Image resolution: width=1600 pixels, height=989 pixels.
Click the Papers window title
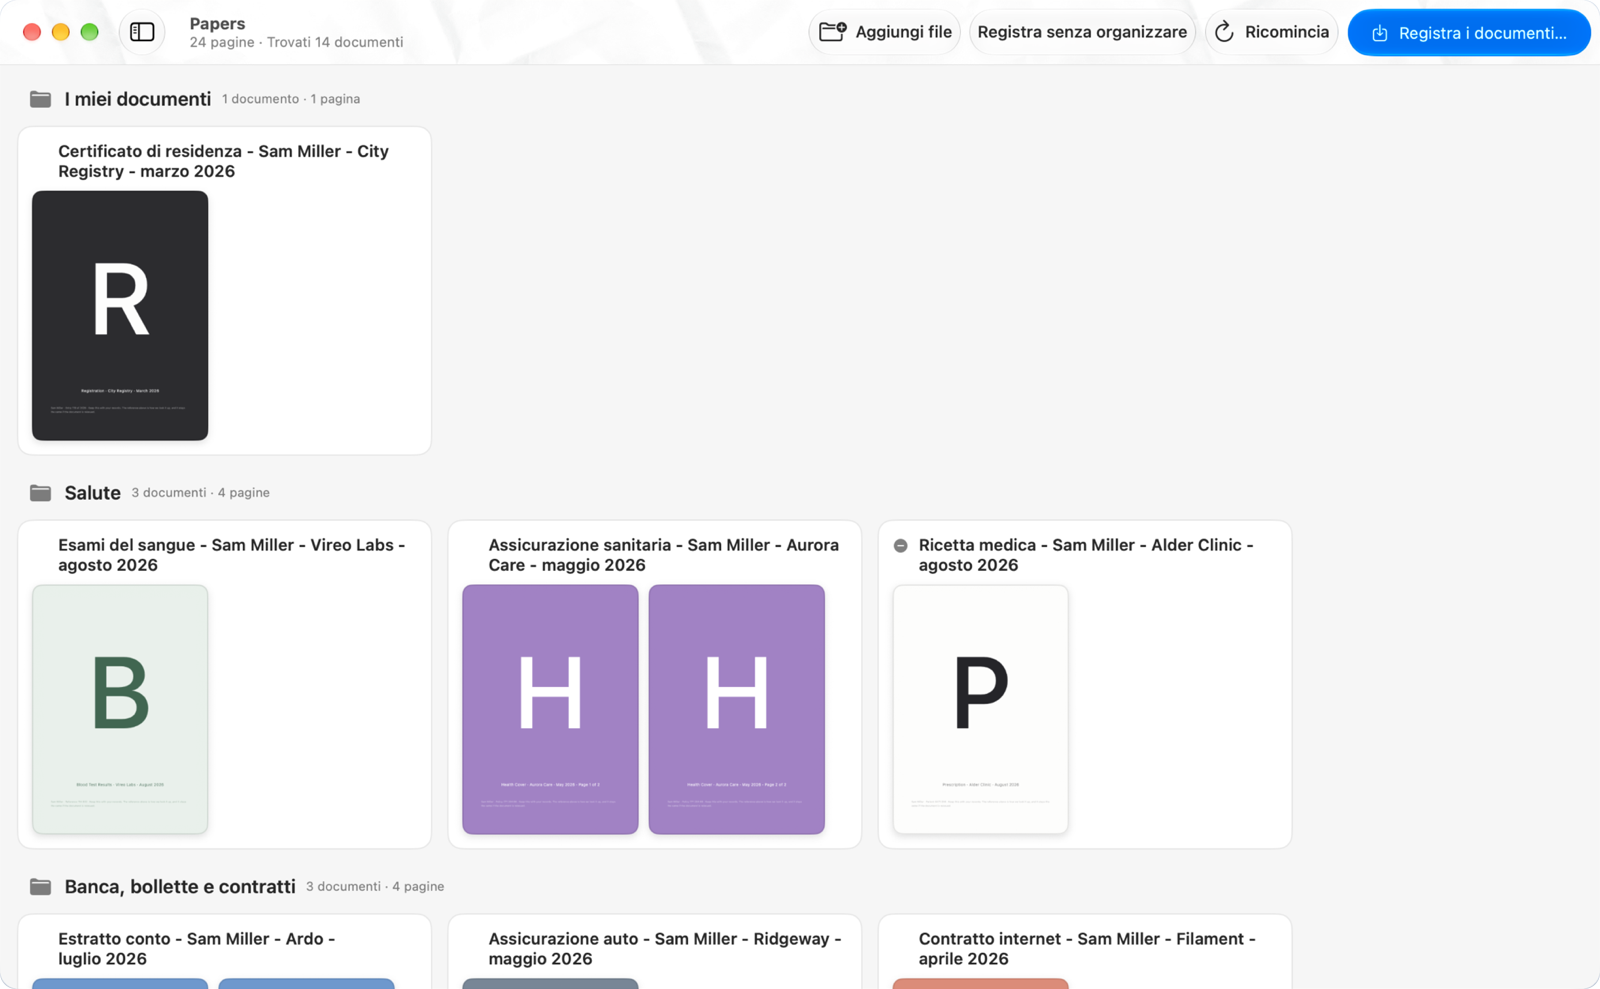(217, 23)
